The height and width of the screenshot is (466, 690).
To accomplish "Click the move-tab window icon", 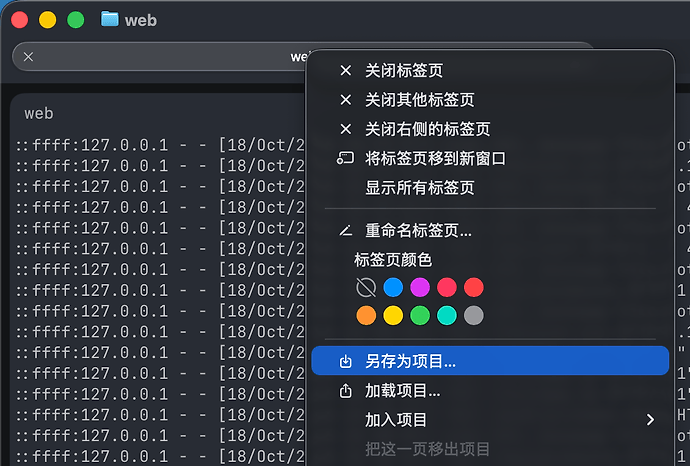I will click(x=345, y=158).
